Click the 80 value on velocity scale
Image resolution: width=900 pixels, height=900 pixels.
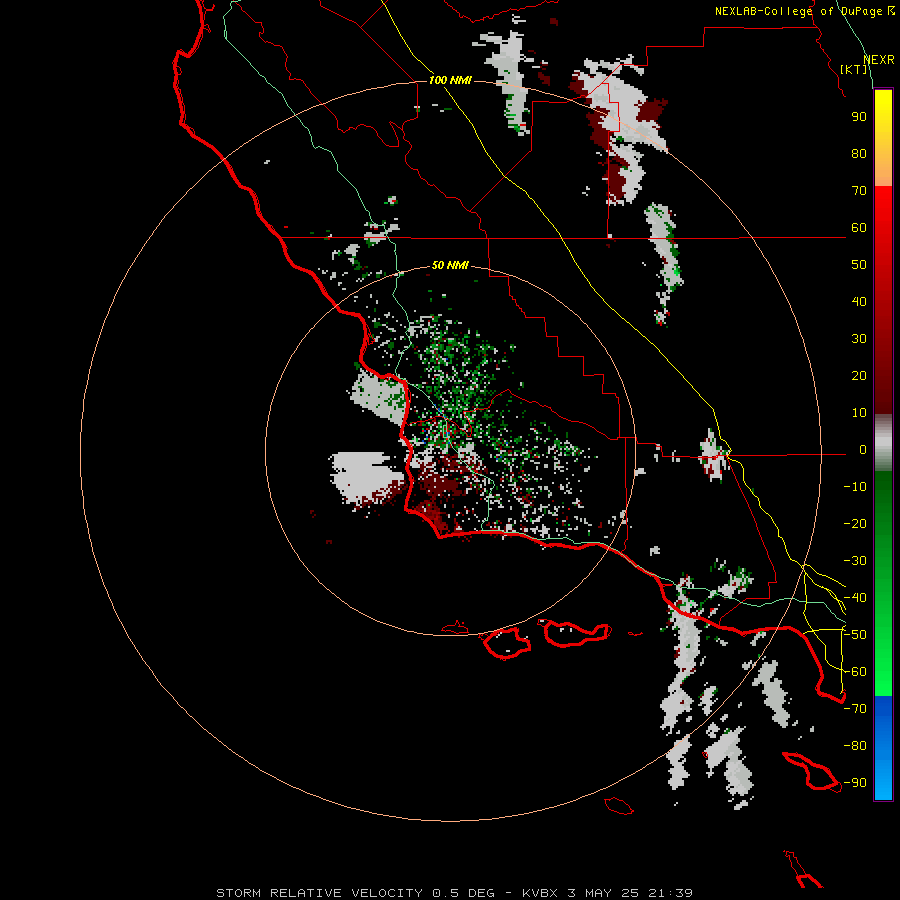pyautogui.click(x=859, y=154)
